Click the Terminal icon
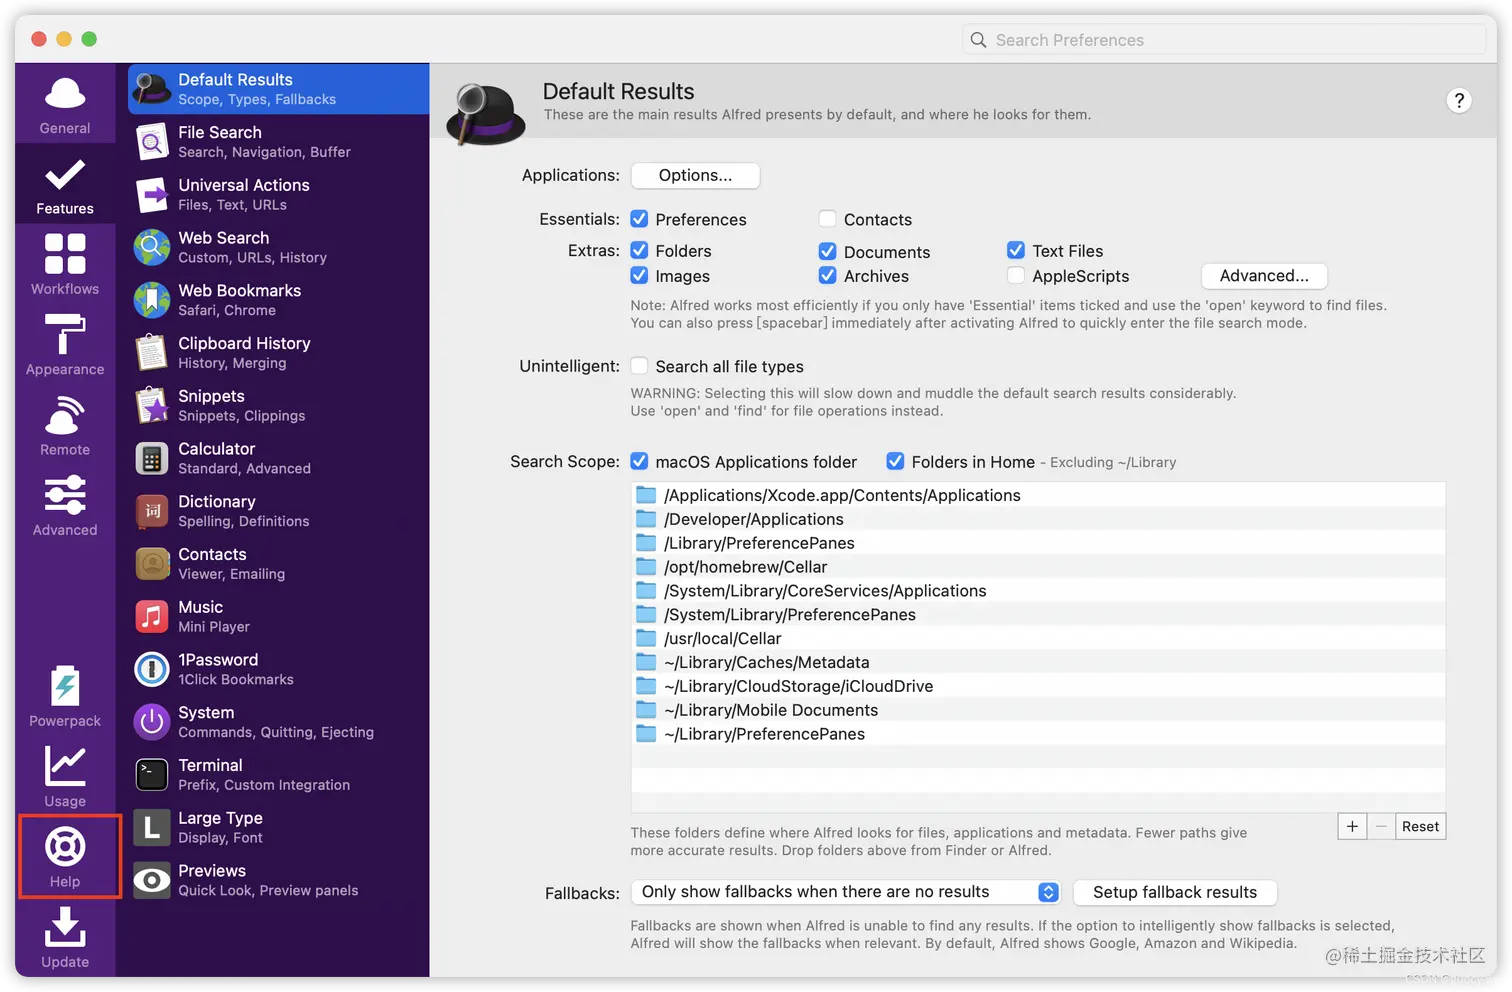 click(152, 775)
